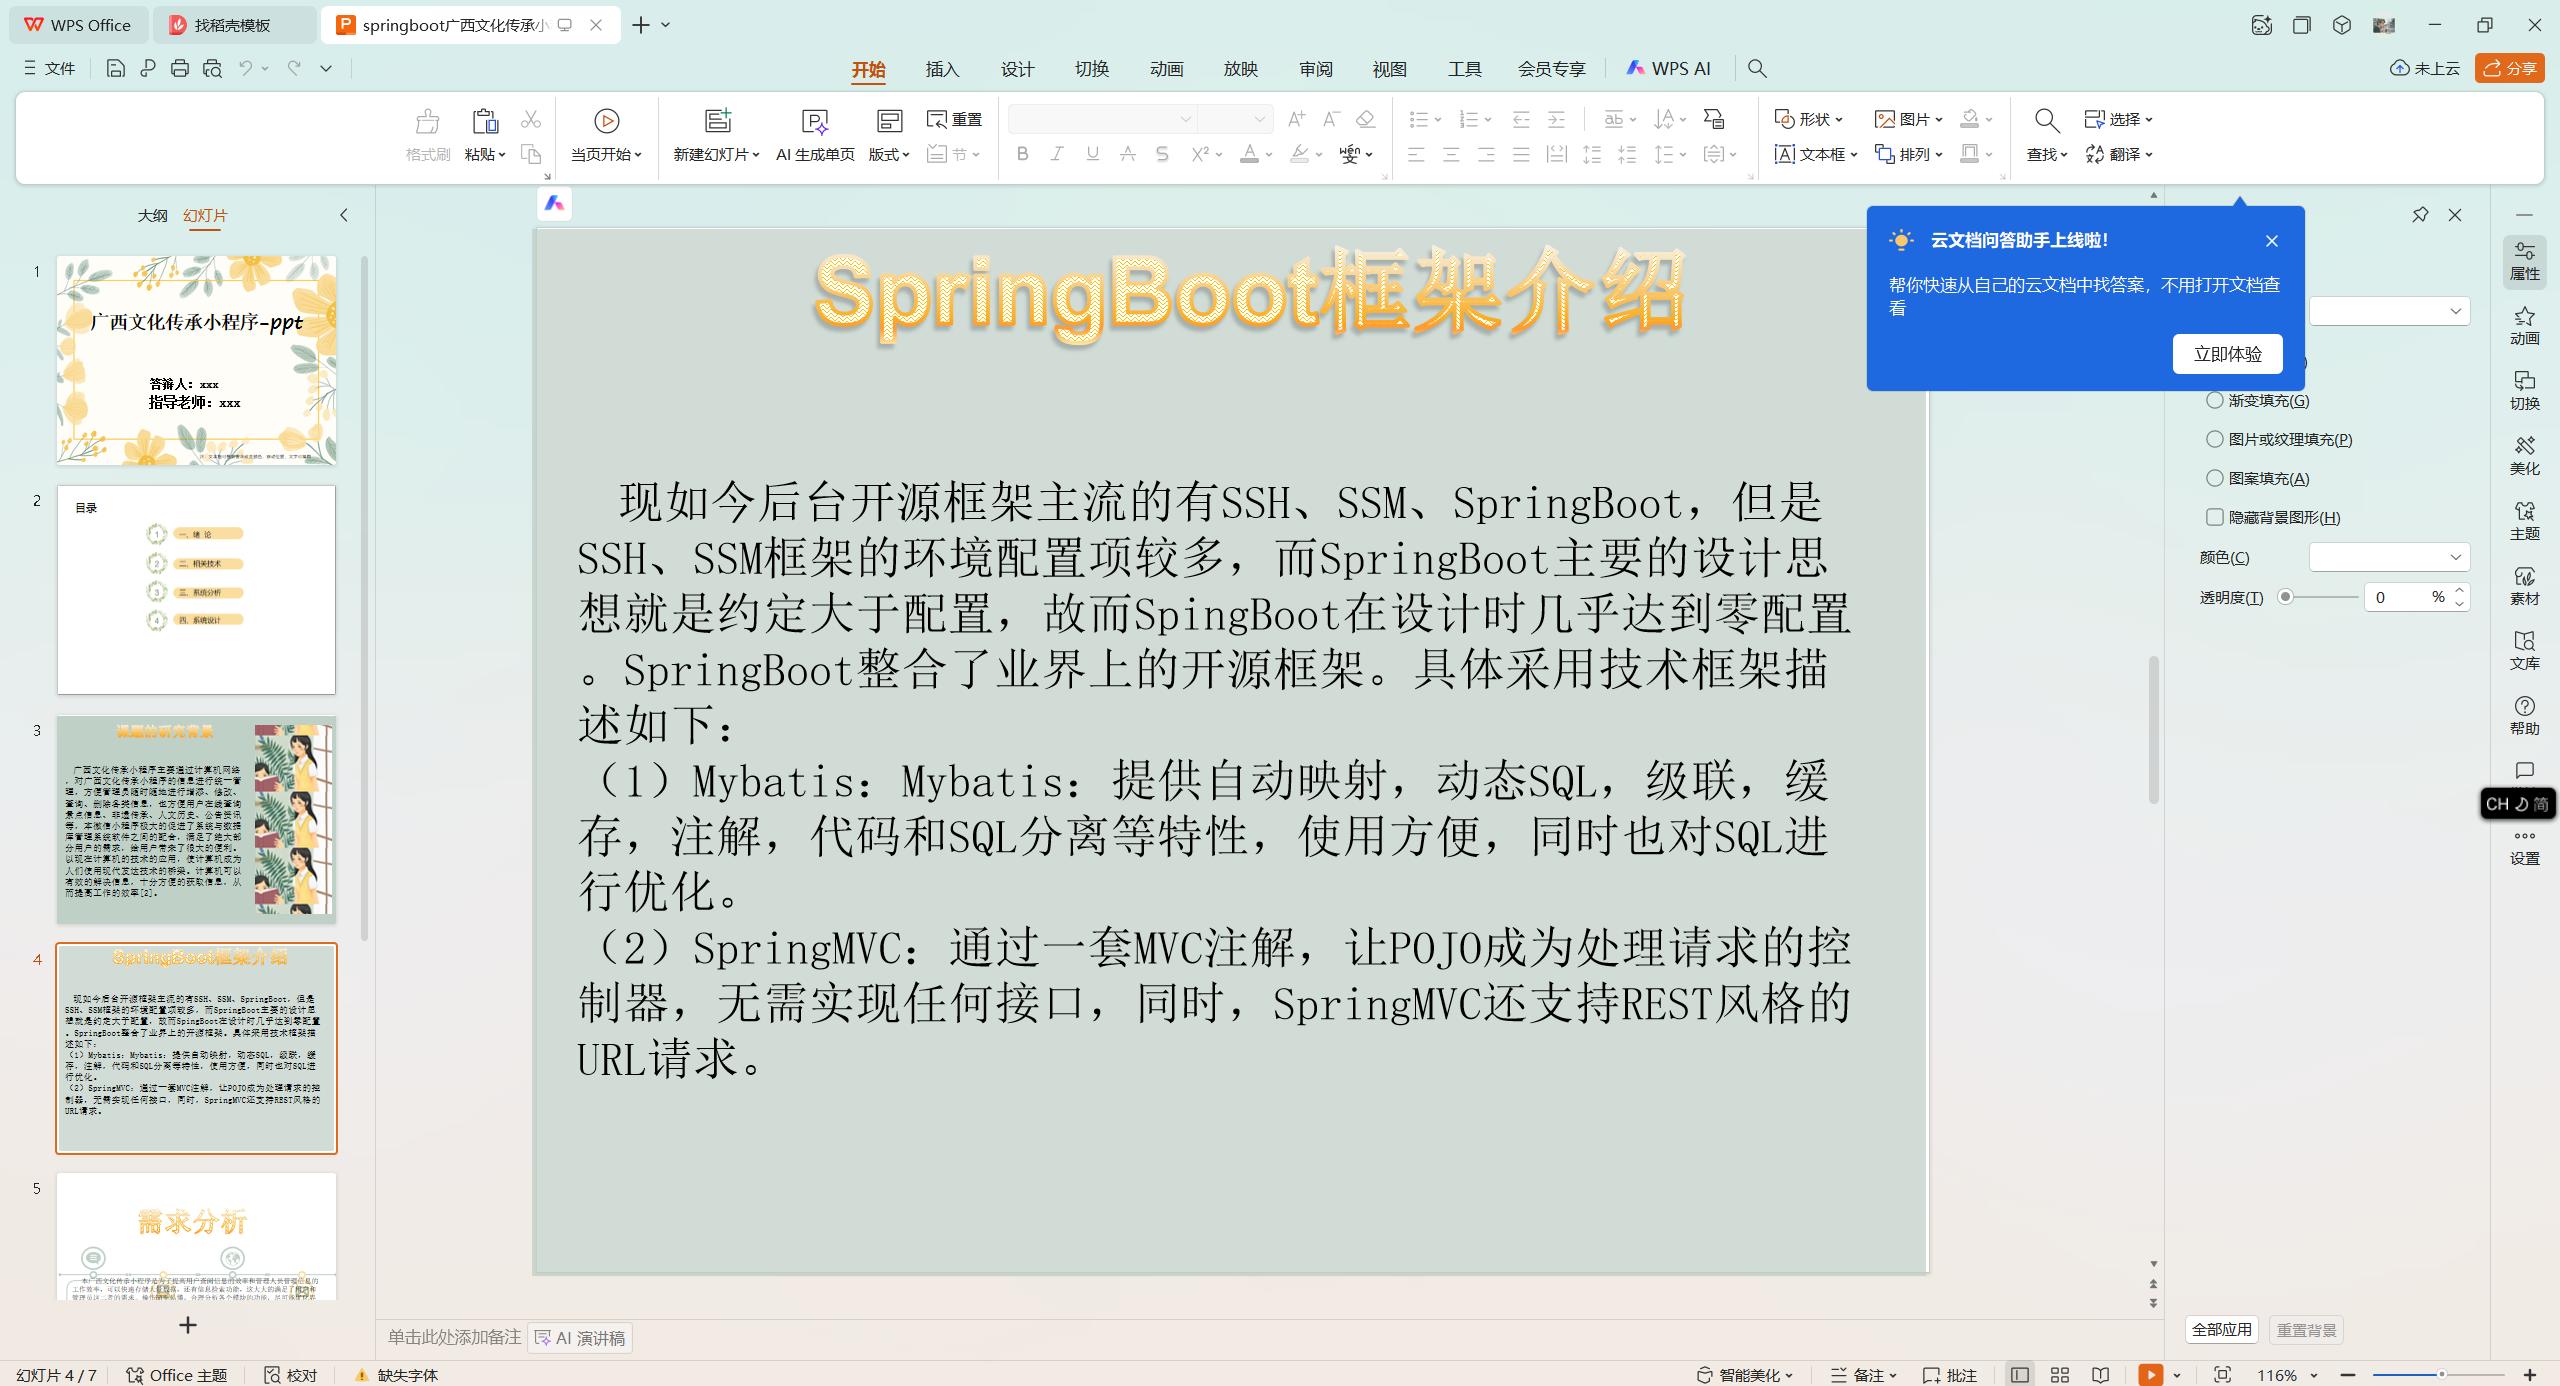This screenshot has width=2560, height=1386.
Task: Switch to the 插入 ribbon tab
Action: pos(941,69)
